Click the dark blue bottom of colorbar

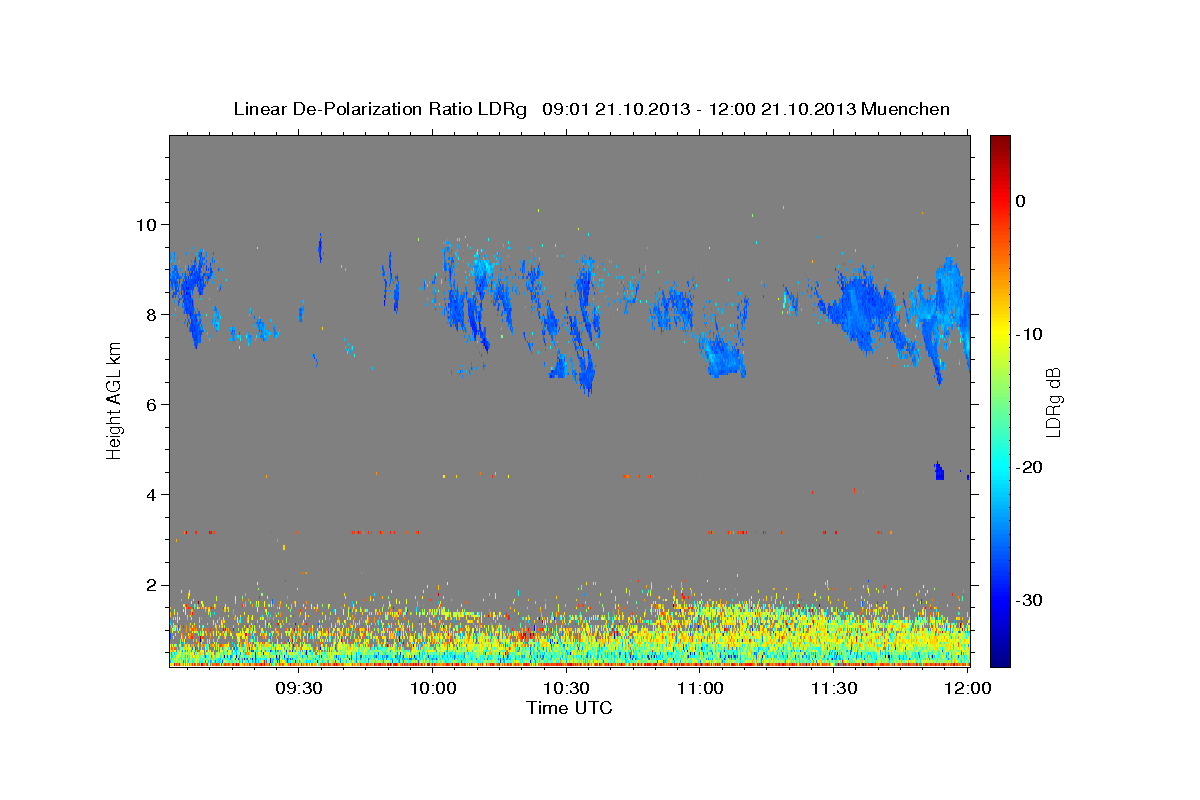click(1000, 655)
